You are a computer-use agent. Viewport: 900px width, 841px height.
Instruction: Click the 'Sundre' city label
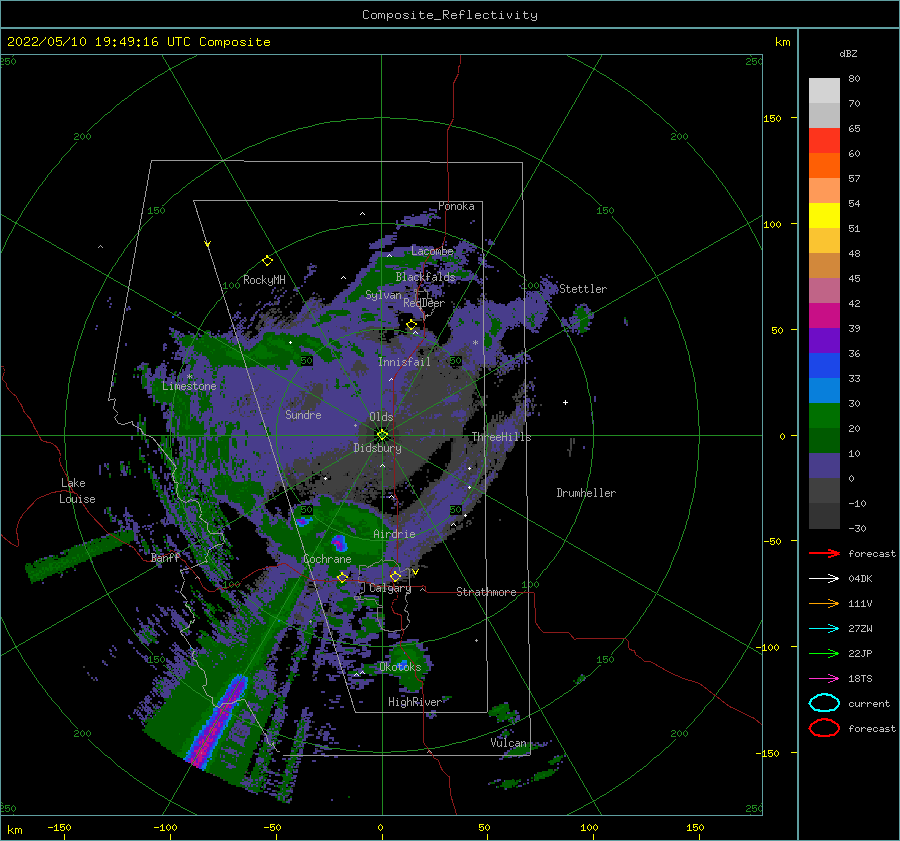[303, 414]
